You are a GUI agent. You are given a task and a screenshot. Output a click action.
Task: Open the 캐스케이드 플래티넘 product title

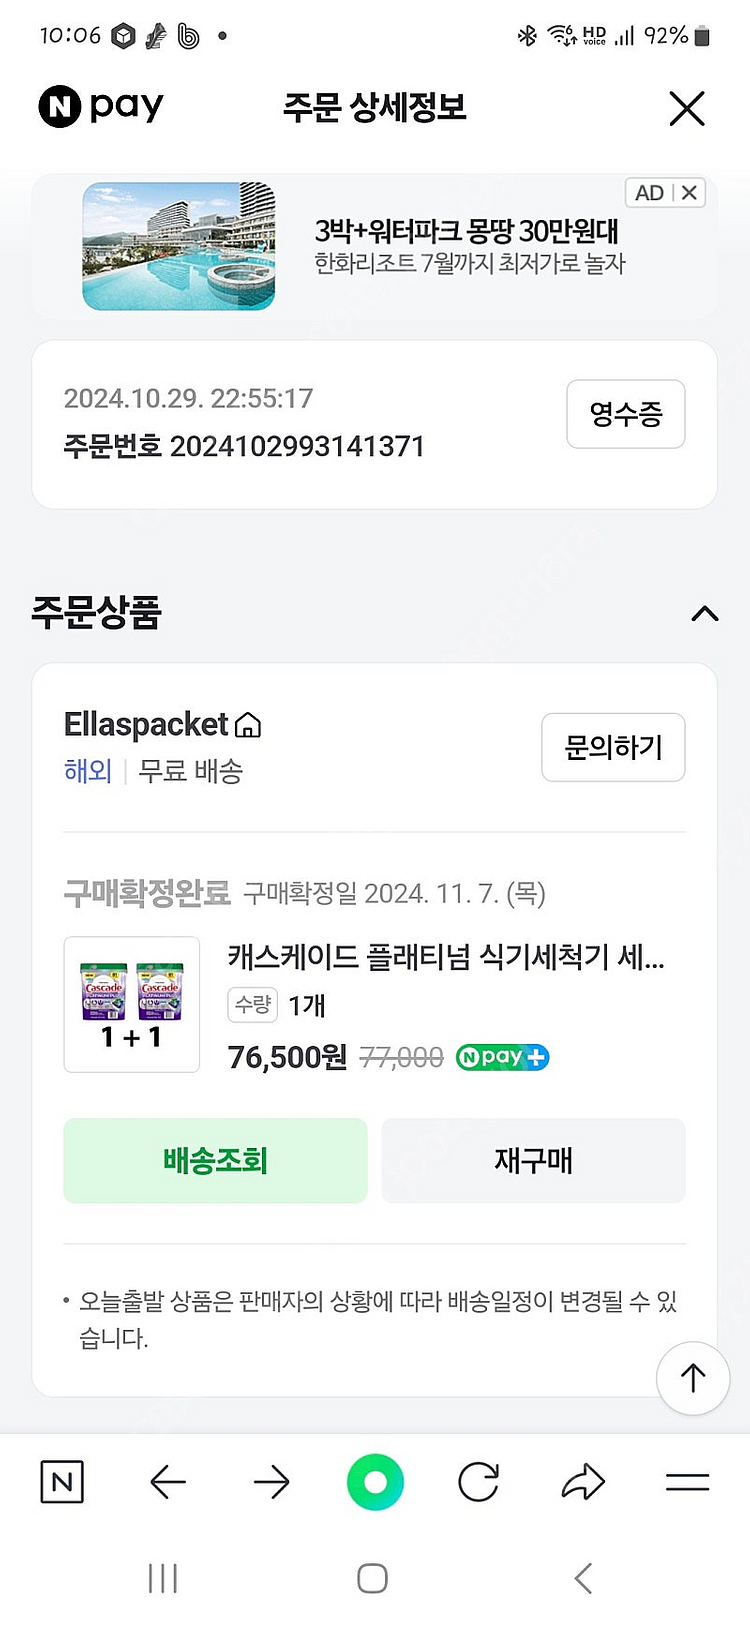click(445, 957)
